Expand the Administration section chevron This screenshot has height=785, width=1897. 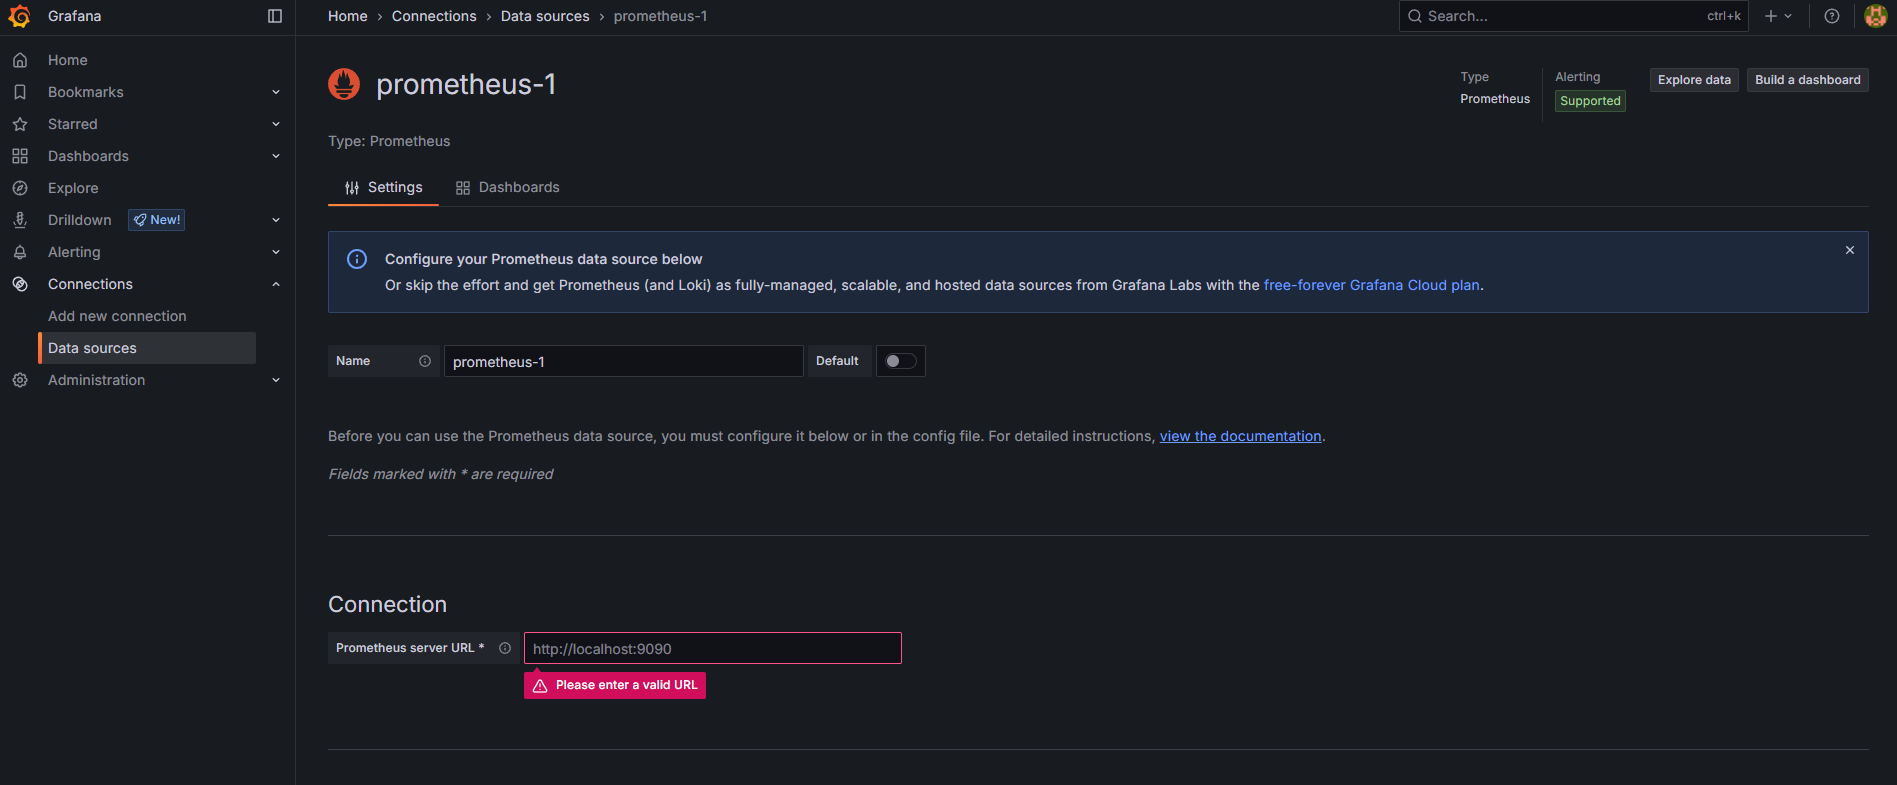(276, 380)
